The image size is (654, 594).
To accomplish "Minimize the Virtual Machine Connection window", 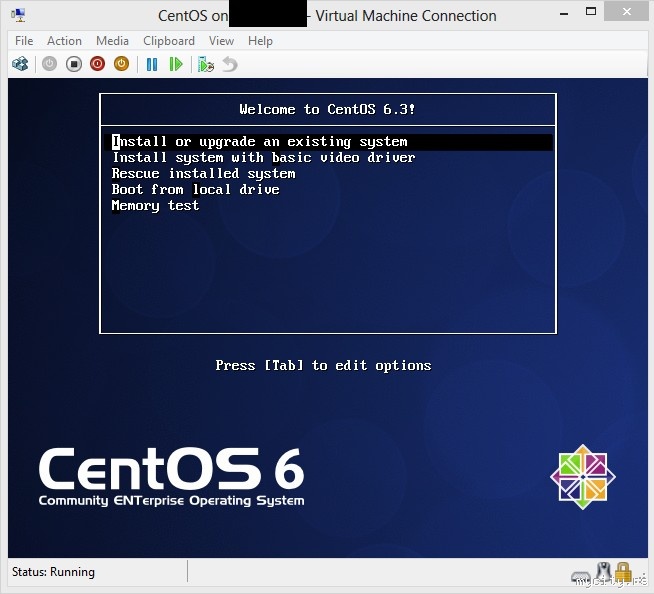I will [564, 14].
